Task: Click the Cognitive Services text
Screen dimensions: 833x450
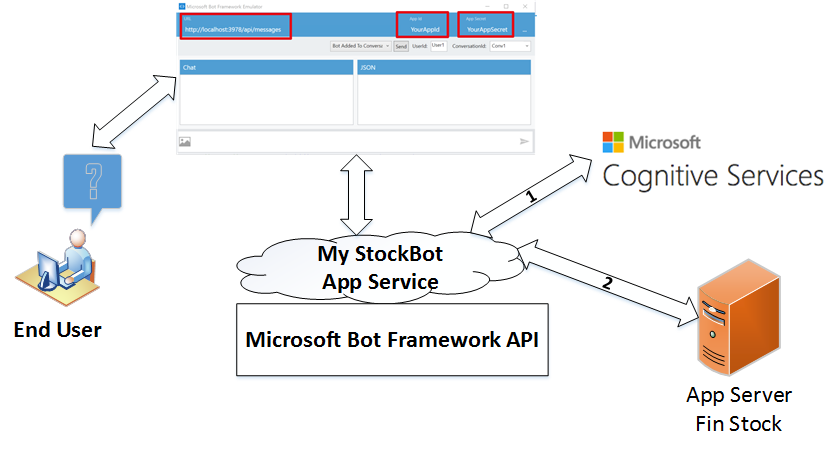Action: pos(713,176)
